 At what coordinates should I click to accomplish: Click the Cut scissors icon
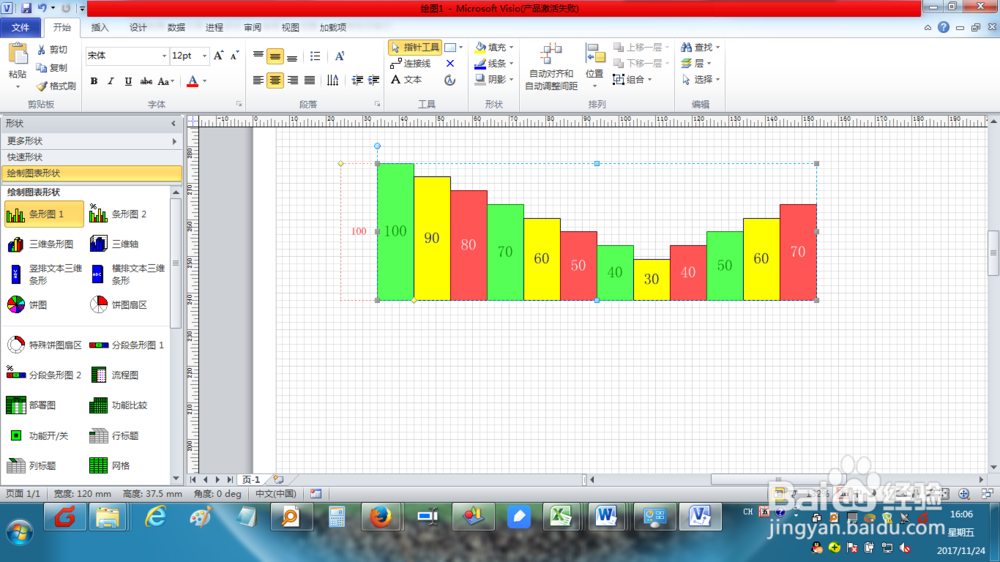(x=41, y=50)
